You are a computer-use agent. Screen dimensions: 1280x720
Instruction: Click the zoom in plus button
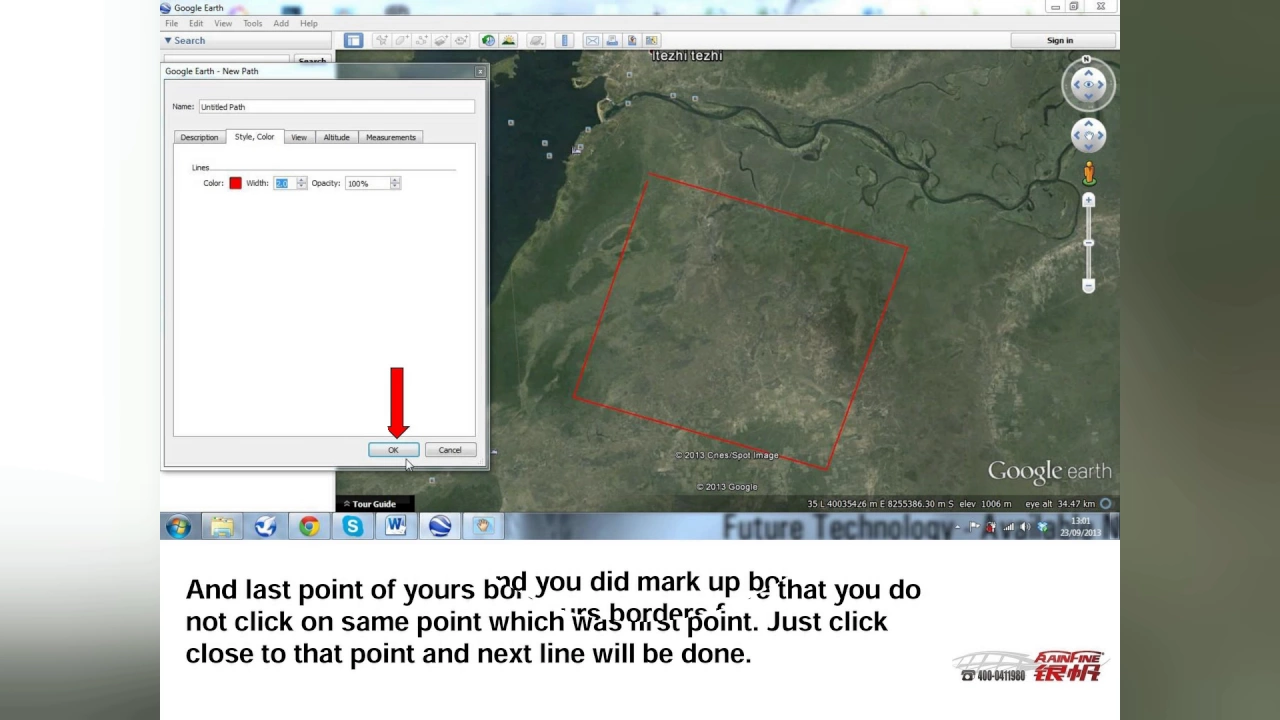click(1088, 200)
